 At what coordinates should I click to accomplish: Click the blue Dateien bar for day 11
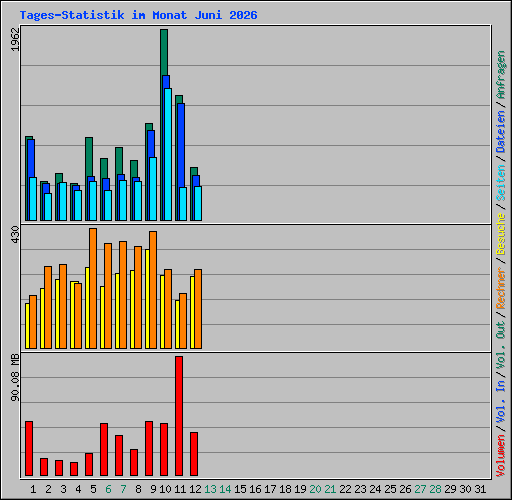coord(181,145)
